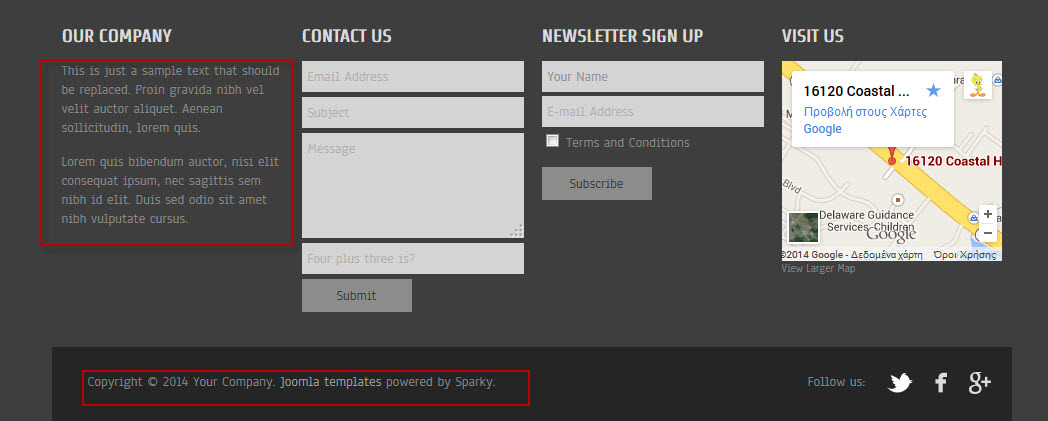Screen dimensions: 1048x421
Task: Open the View Larger Map link
Action: 818,269
